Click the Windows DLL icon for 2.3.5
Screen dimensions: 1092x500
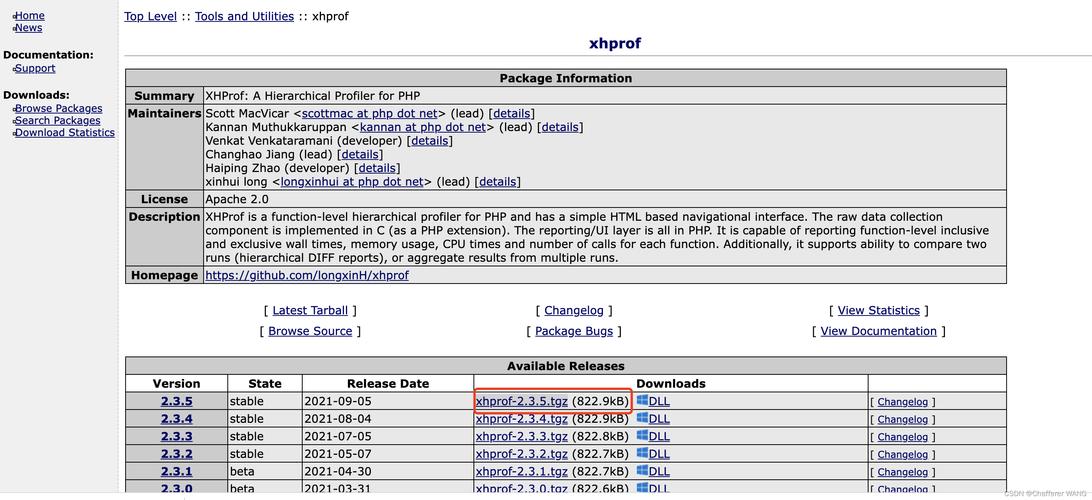click(x=642, y=401)
